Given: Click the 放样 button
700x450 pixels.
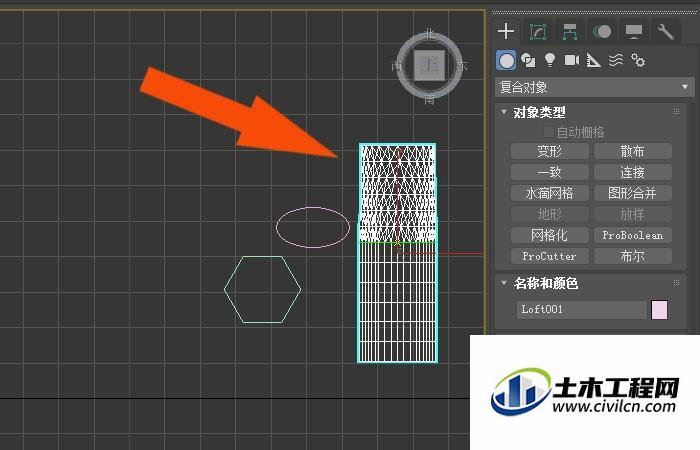Looking at the screenshot, I should pyautogui.click(x=633, y=214).
